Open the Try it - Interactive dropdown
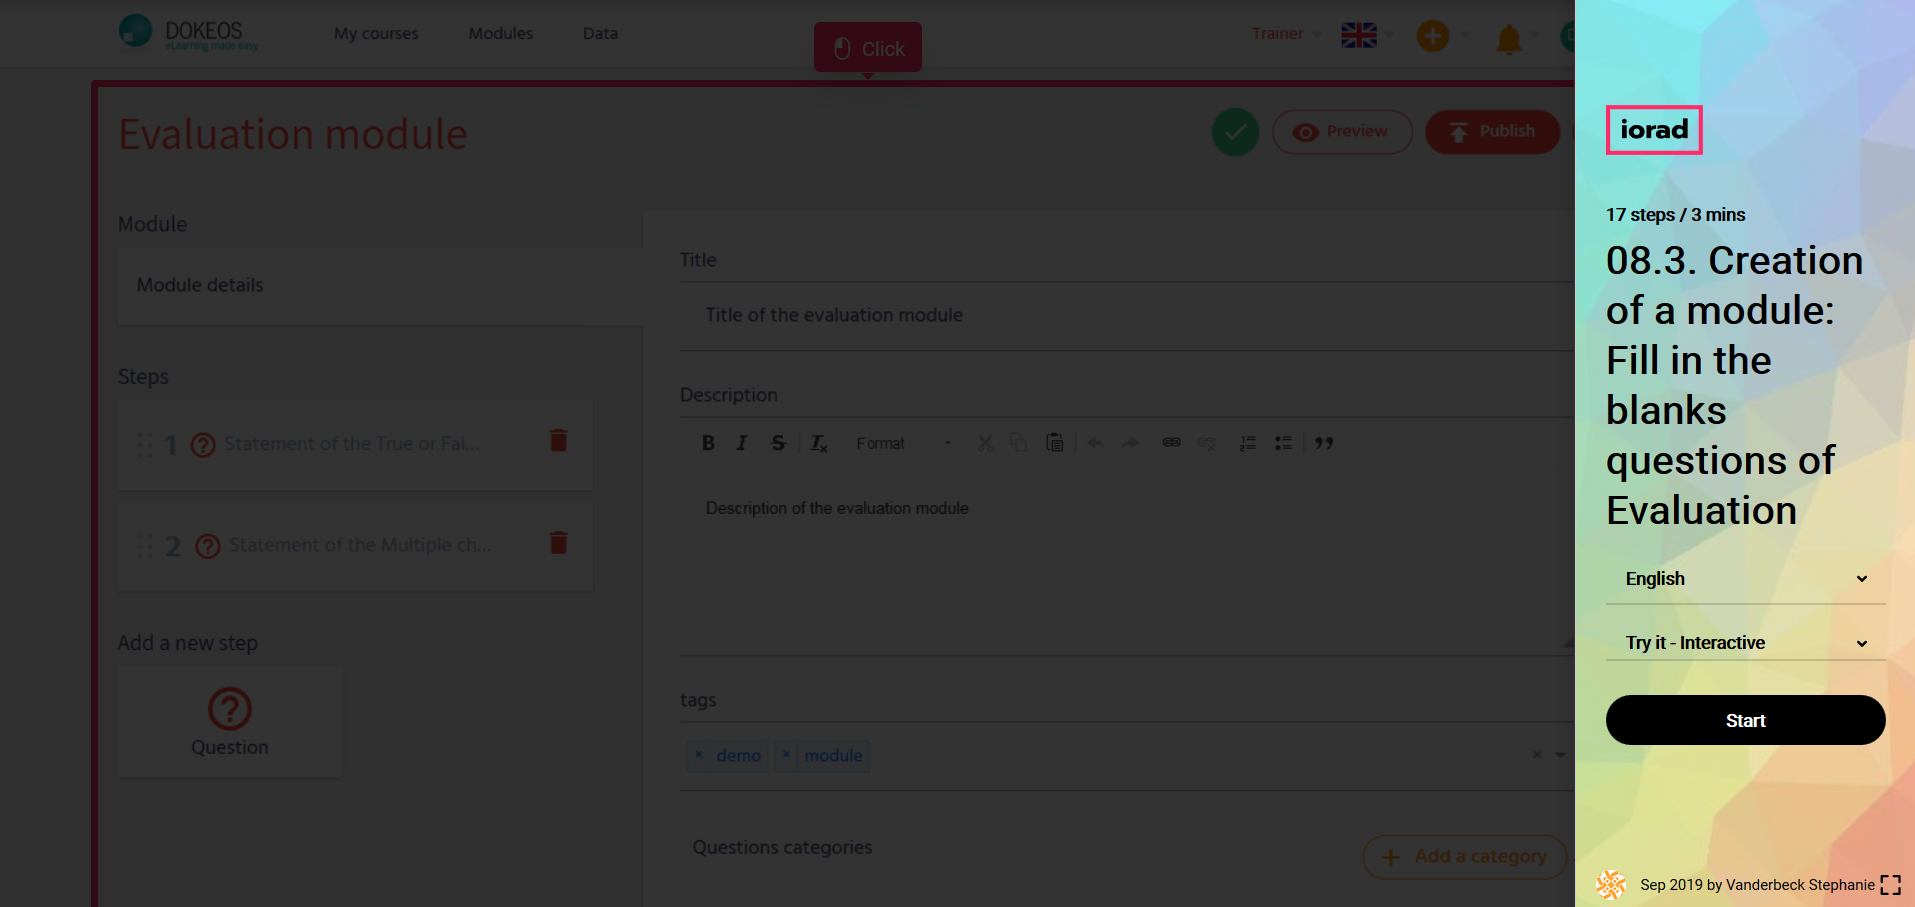 click(x=1745, y=643)
